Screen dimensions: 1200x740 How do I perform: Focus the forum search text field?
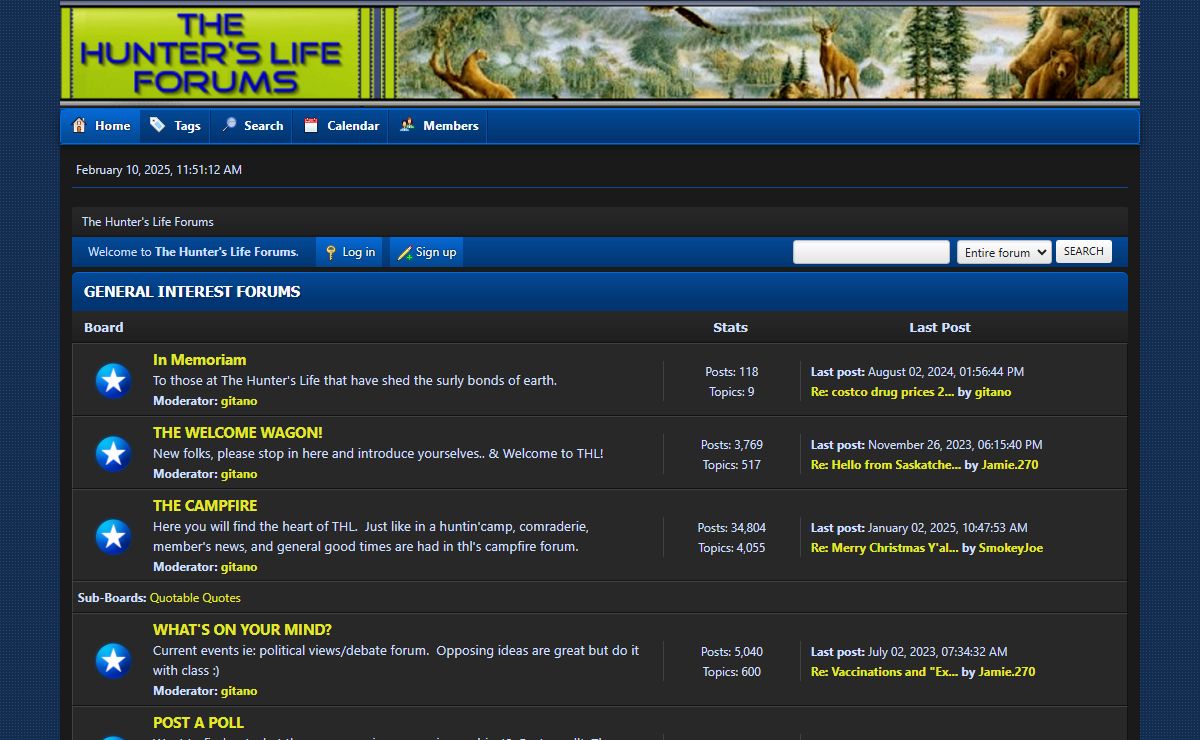[871, 252]
